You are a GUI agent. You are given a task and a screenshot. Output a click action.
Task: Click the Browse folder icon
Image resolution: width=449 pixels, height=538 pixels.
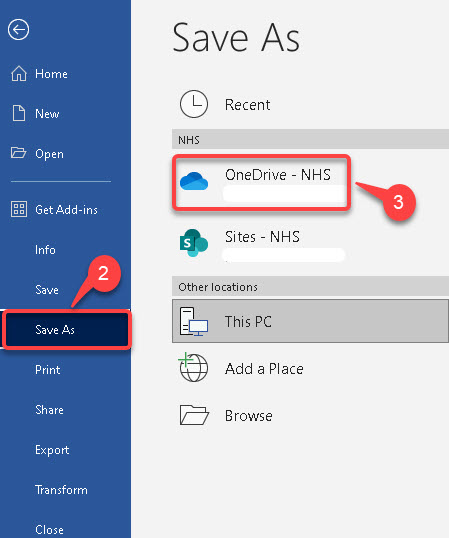coord(194,415)
